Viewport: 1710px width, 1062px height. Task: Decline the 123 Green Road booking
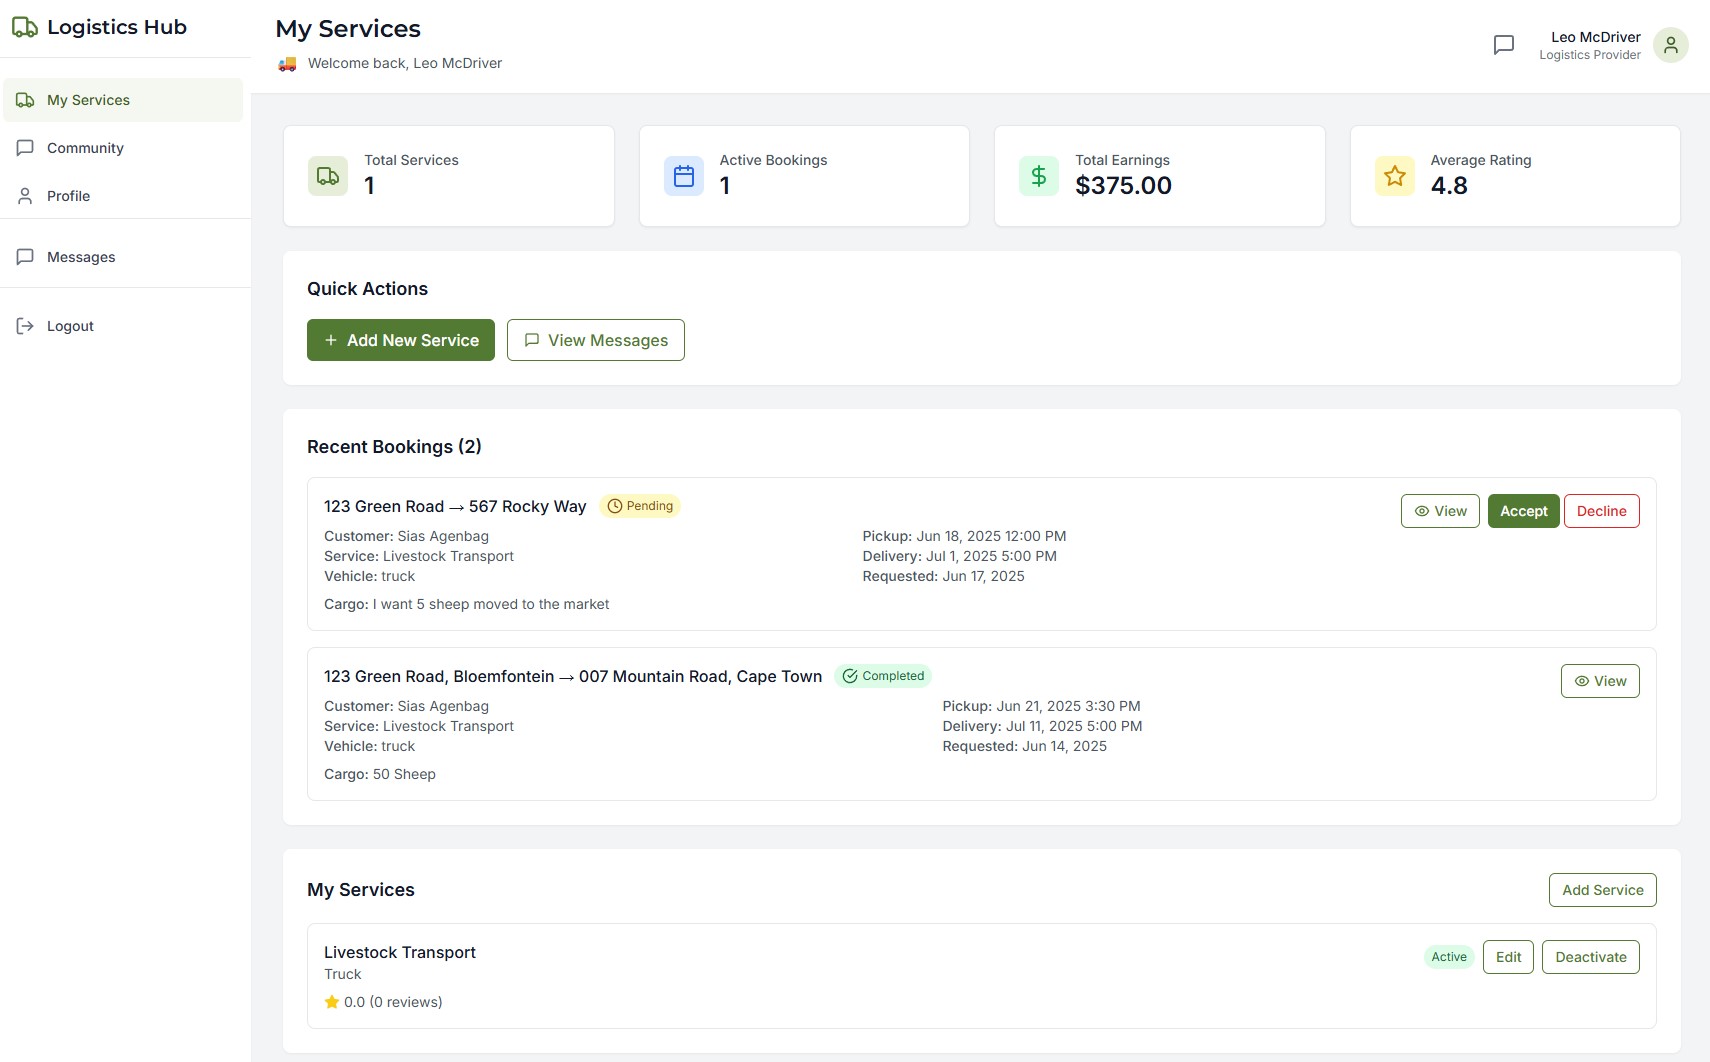(1602, 510)
